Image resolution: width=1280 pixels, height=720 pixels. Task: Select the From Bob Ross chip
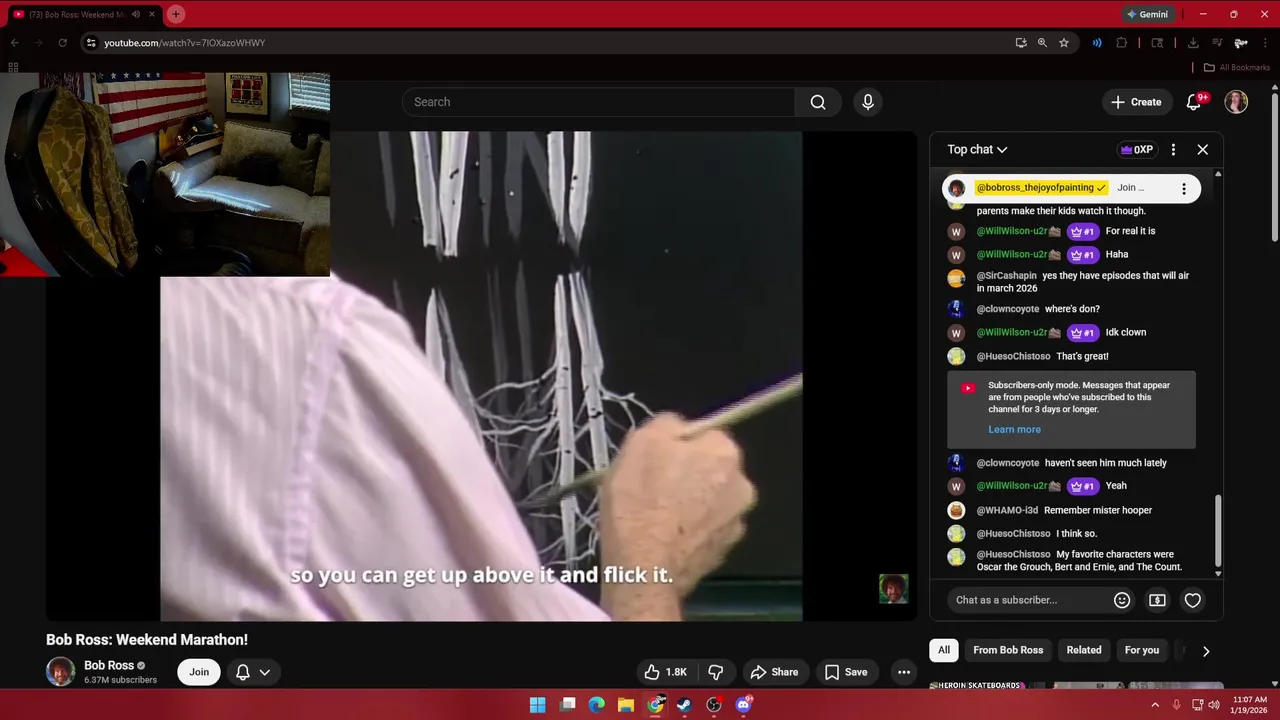click(1008, 650)
